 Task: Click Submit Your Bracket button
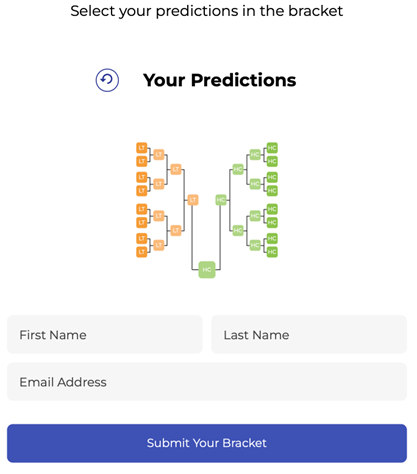pos(207,443)
